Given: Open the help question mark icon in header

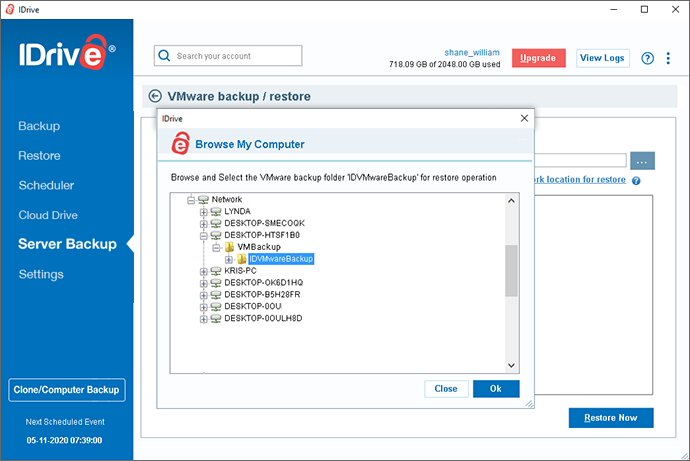Looking at the screenshot, I should (647, 58).
